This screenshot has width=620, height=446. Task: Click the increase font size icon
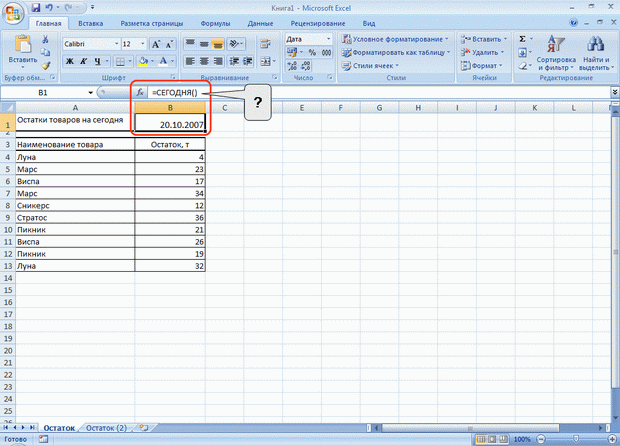point(156,44)
